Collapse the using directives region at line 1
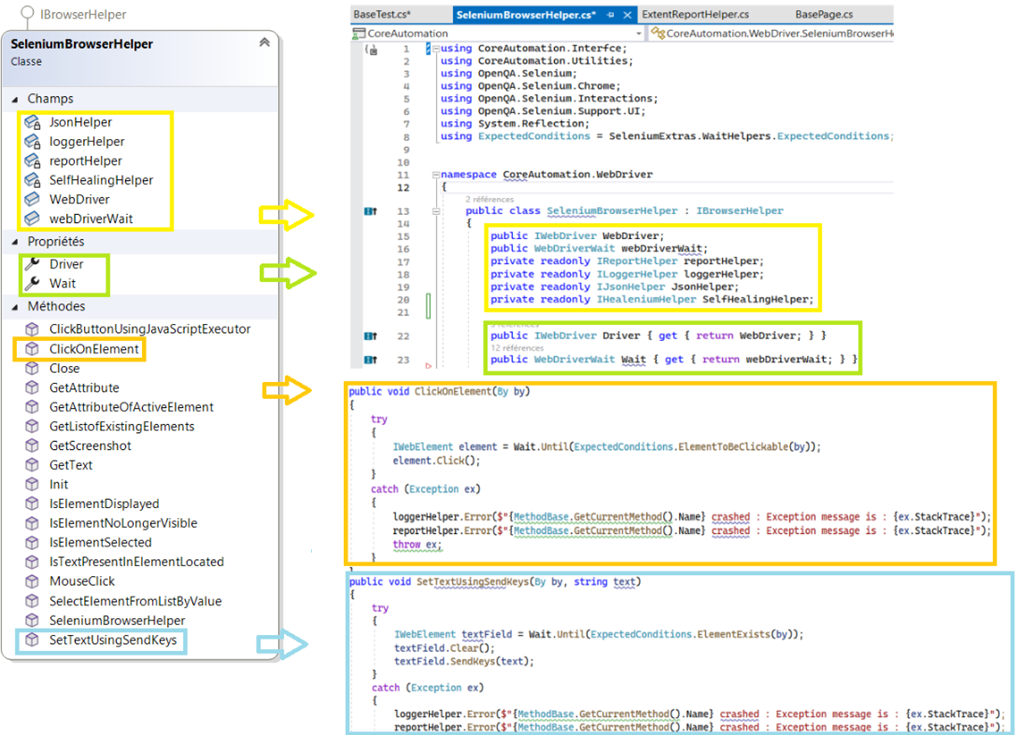This screenshot has width=1020, height=735. point(436,49)
